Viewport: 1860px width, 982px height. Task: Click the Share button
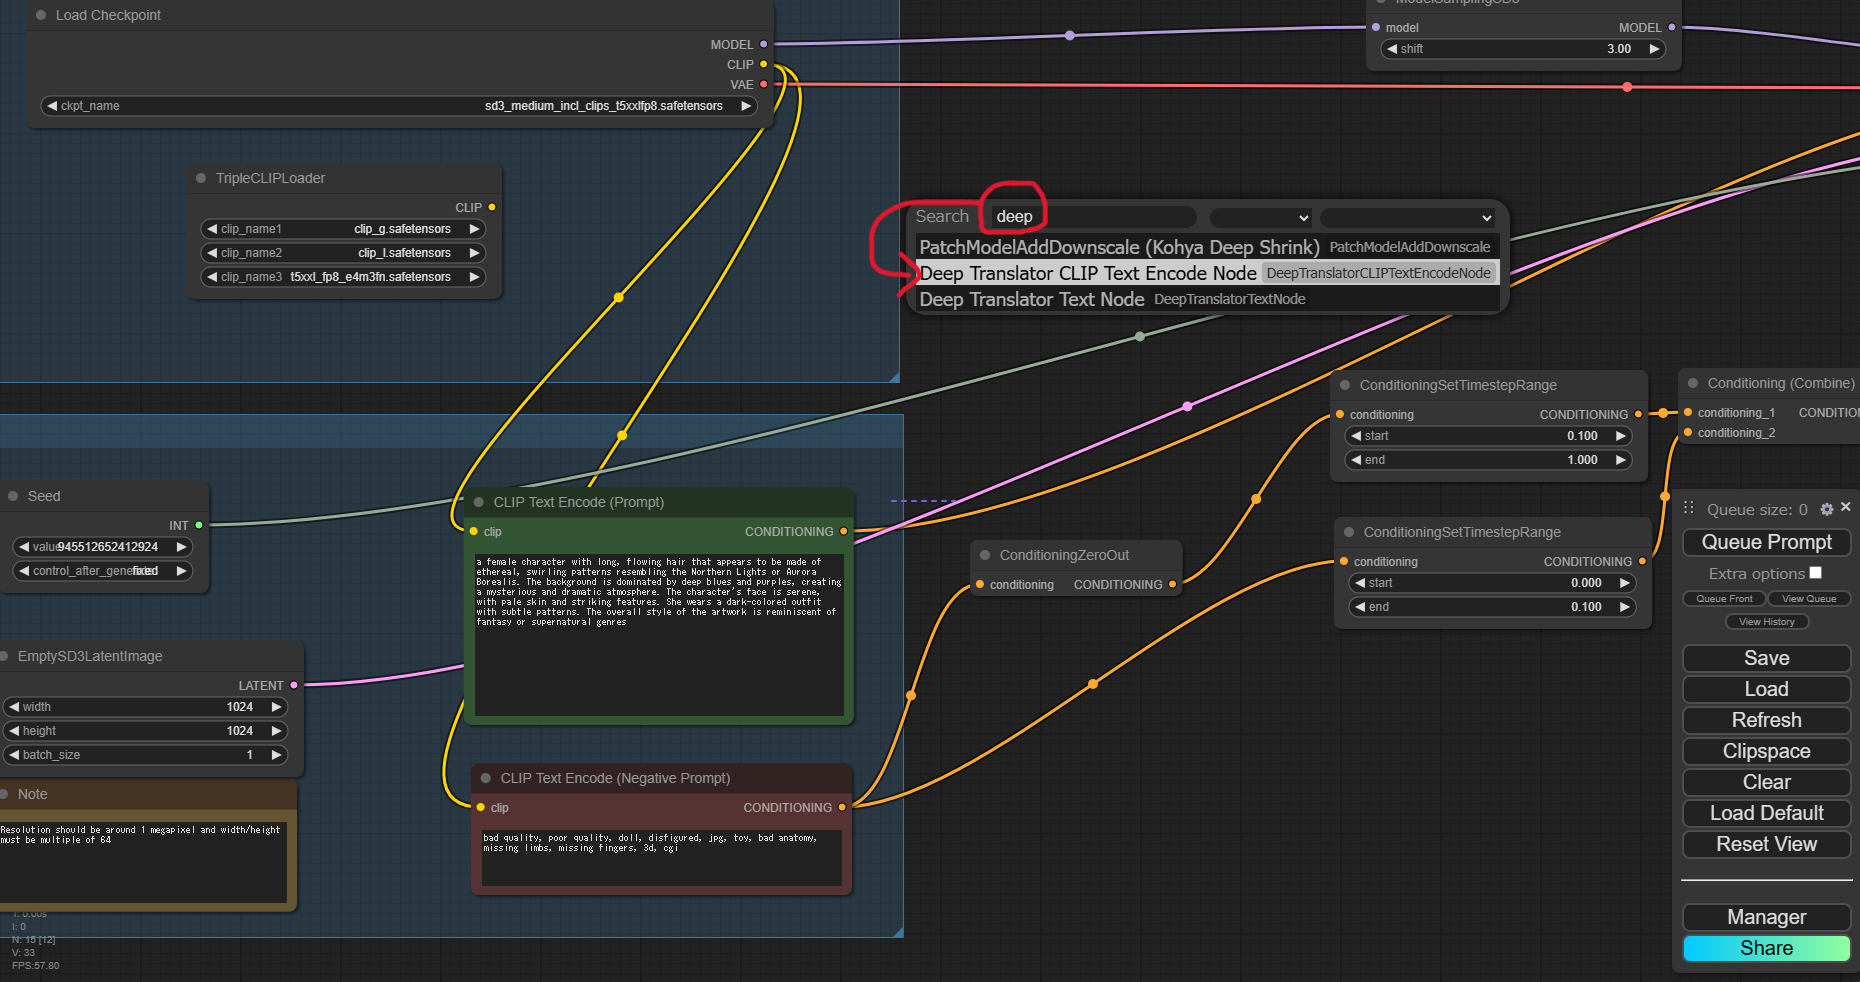click(1767, 948)
